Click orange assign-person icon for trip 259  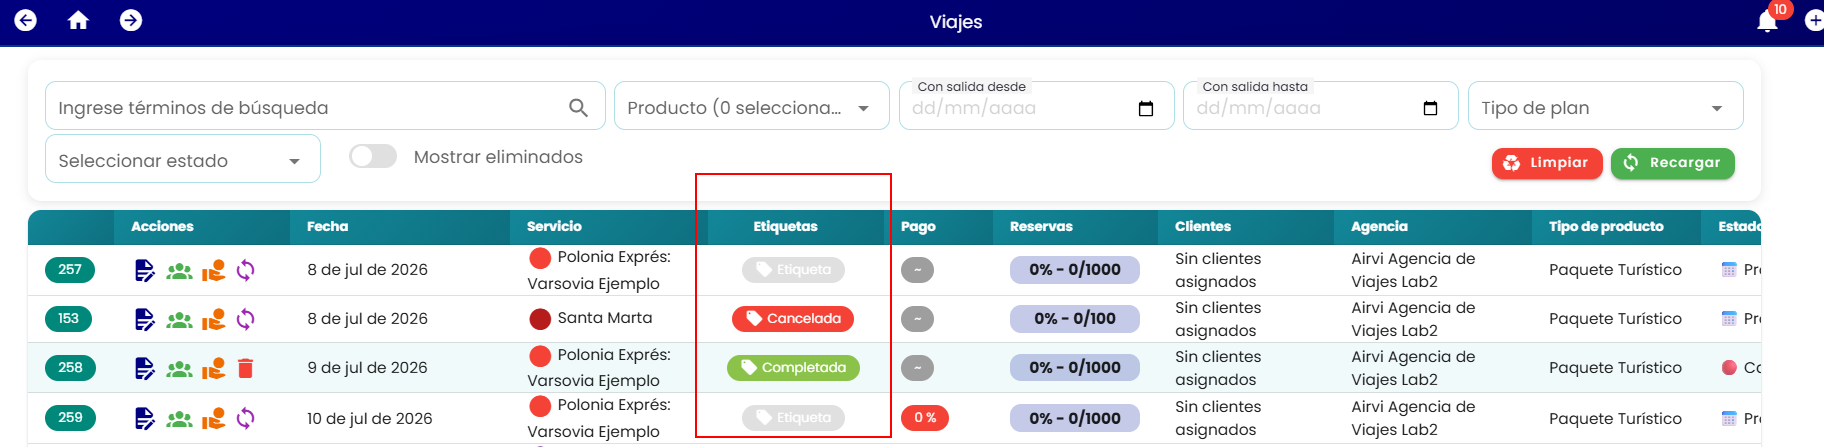[x=213, y=418]
